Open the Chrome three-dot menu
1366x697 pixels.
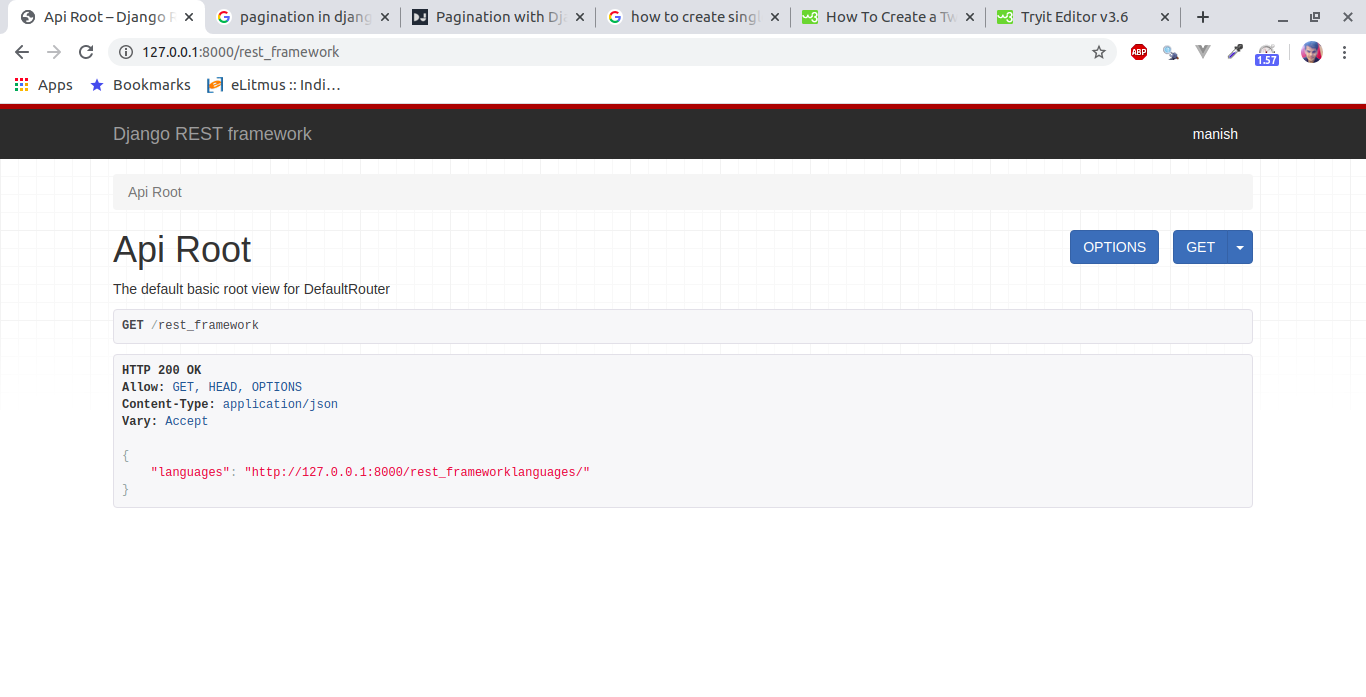(1343, 52)
